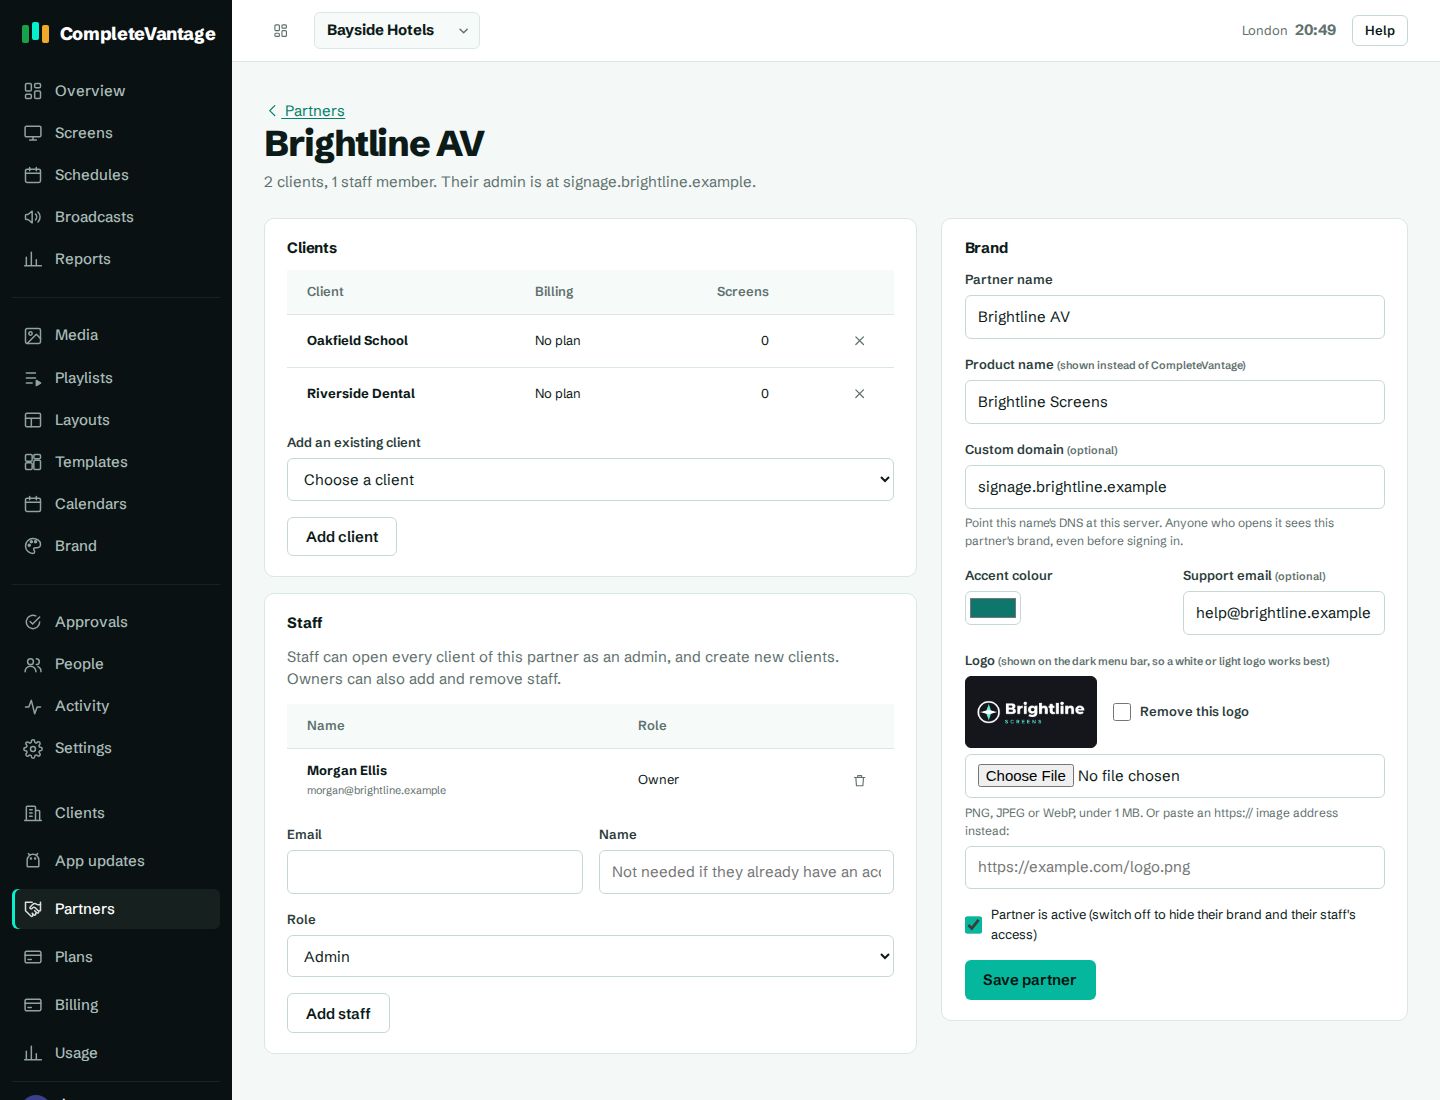Click the CompleteVantage logo
Screen dimensions: 1440x1100
tap(118, 33)
